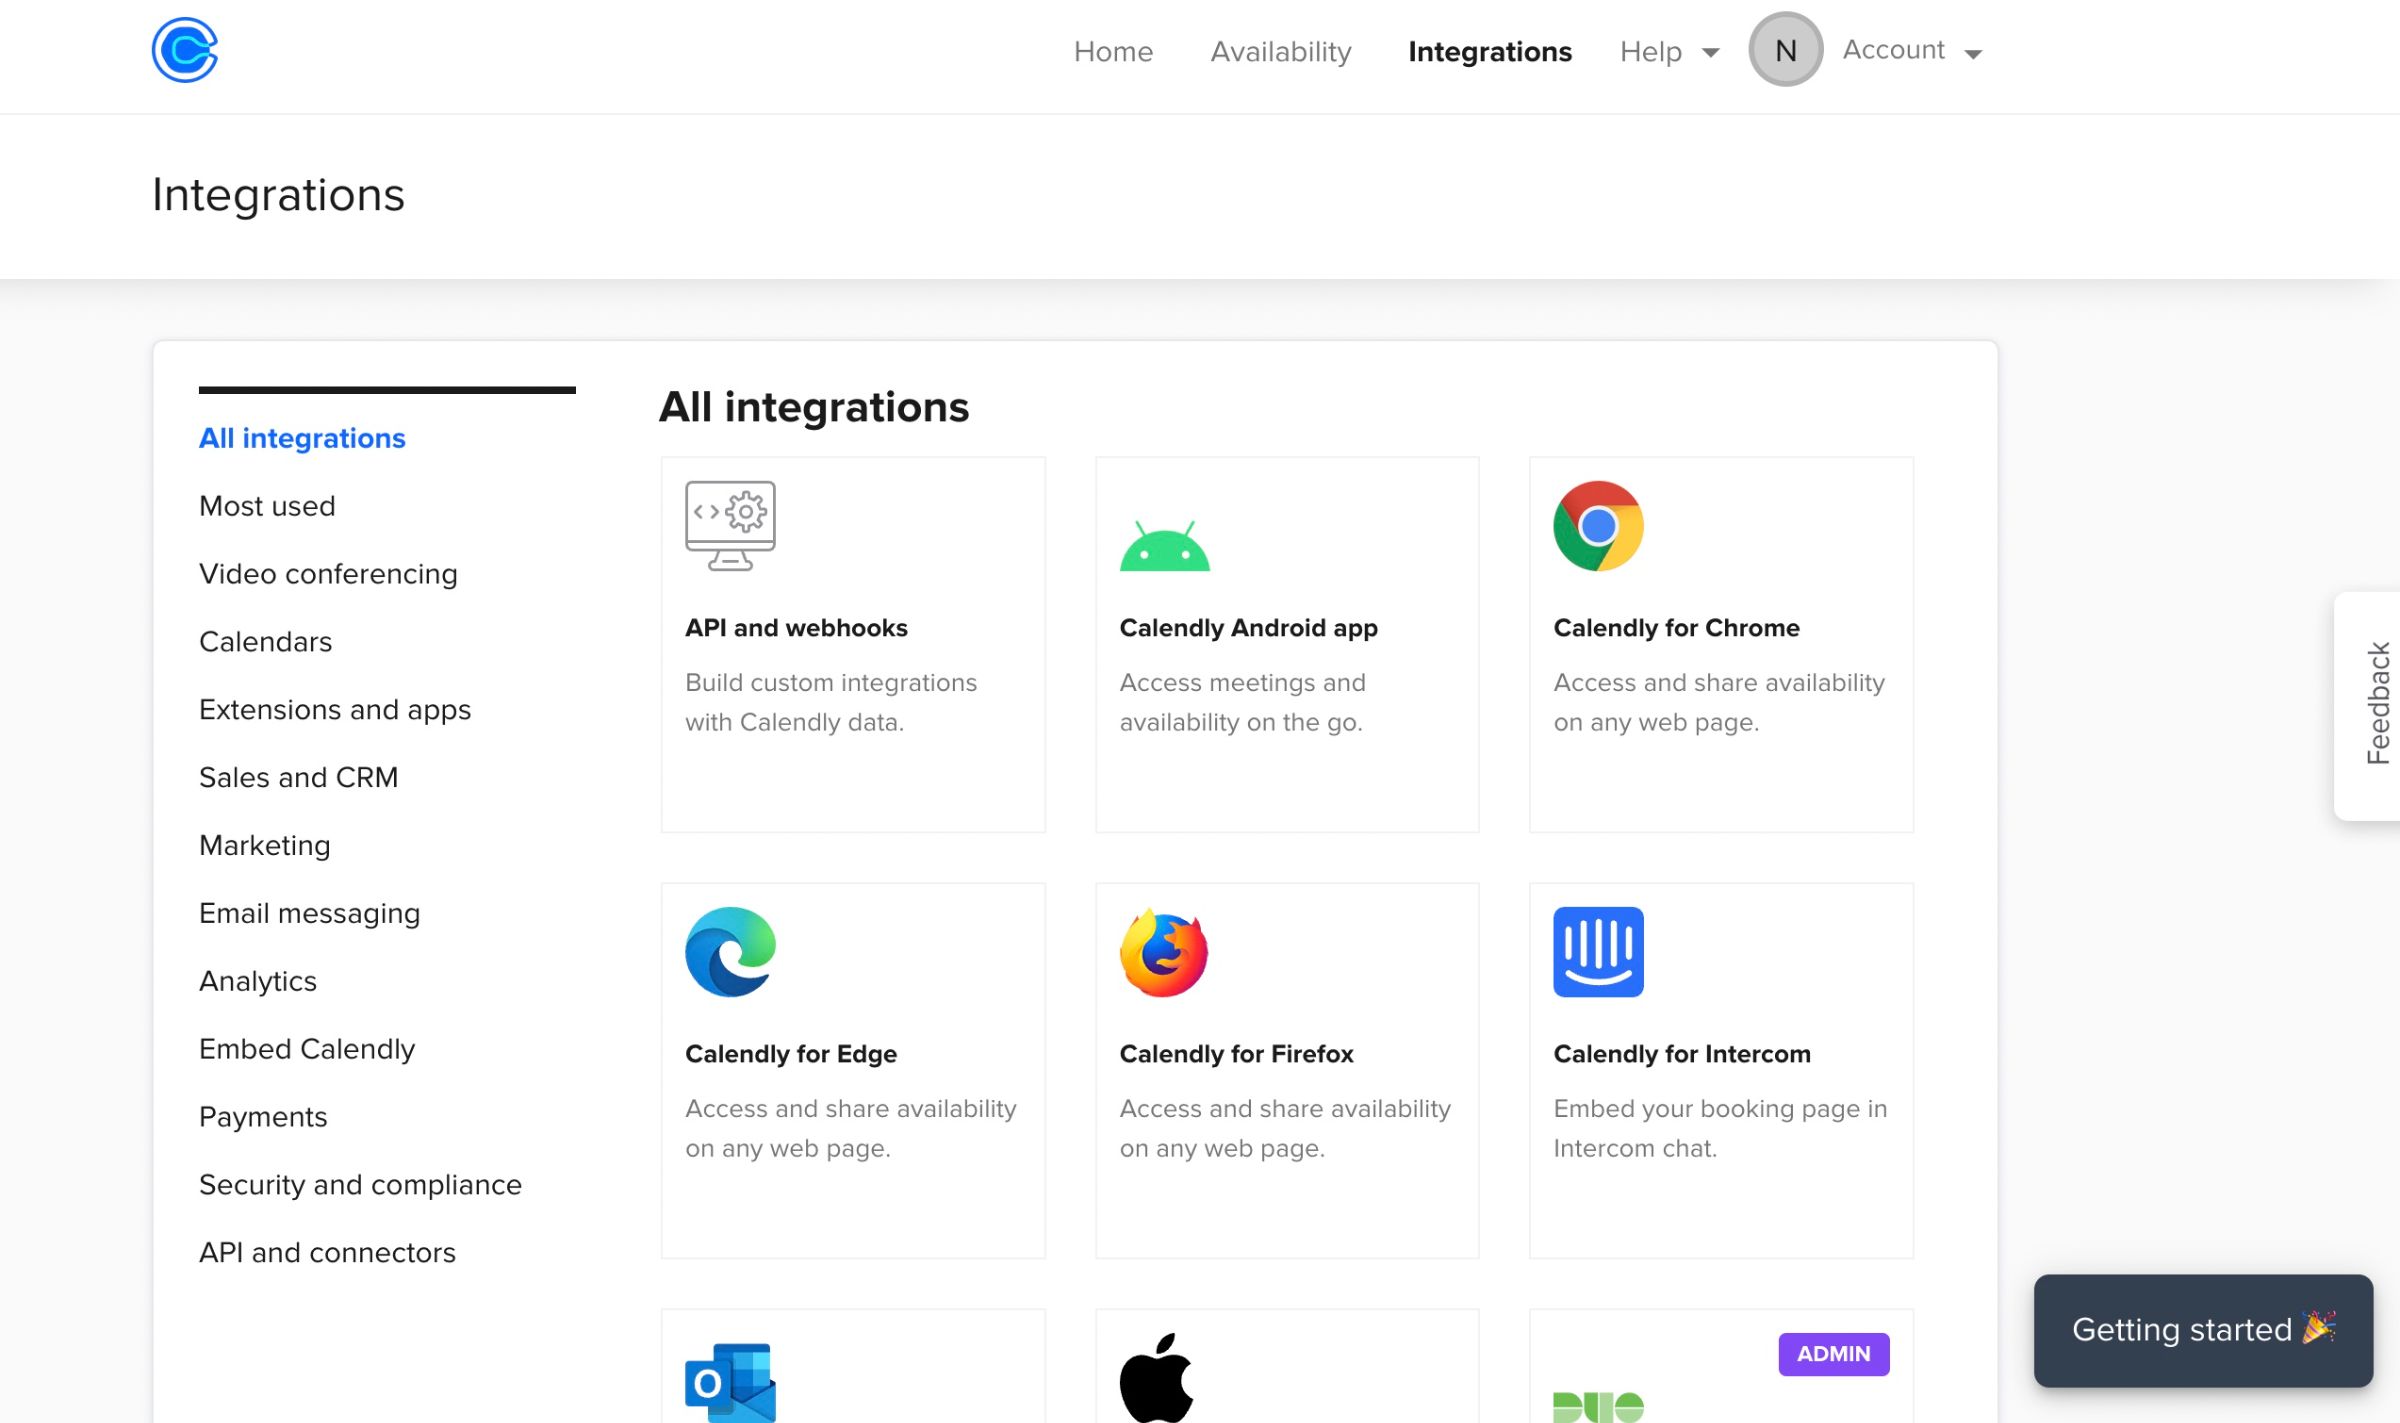Viewport: 2400px width, 1423px height.
Task: Click the Android robot icon
Action: (x=1164, y=545)
